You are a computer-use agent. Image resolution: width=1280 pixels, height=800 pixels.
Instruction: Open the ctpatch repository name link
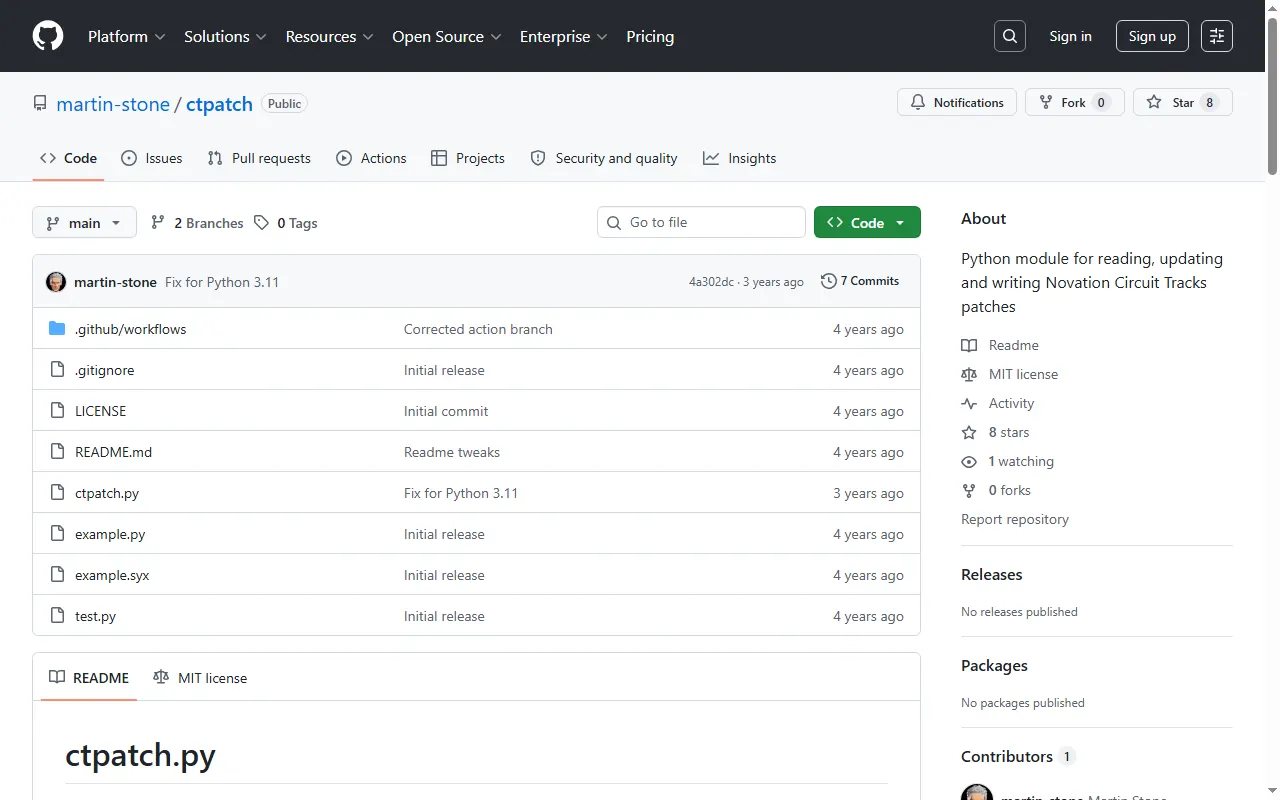tap(219, 104)
